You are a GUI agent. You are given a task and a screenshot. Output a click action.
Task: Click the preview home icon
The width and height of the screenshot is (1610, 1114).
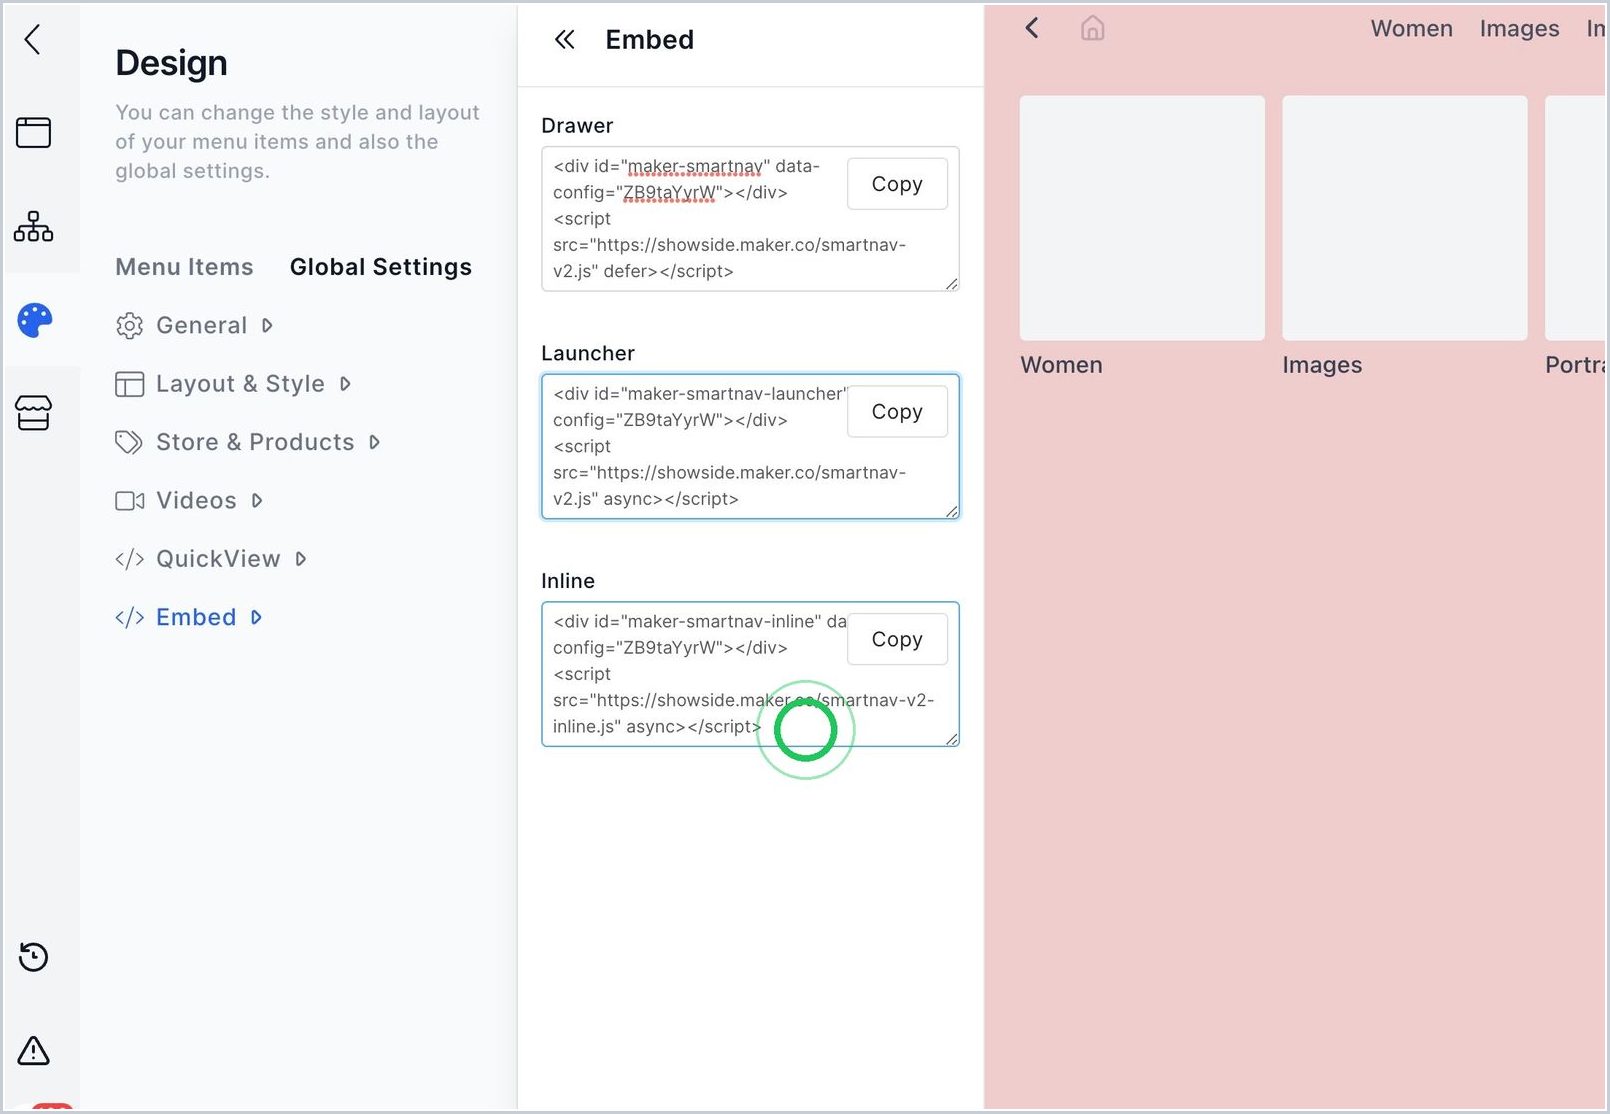click(x=1092, y=28)
